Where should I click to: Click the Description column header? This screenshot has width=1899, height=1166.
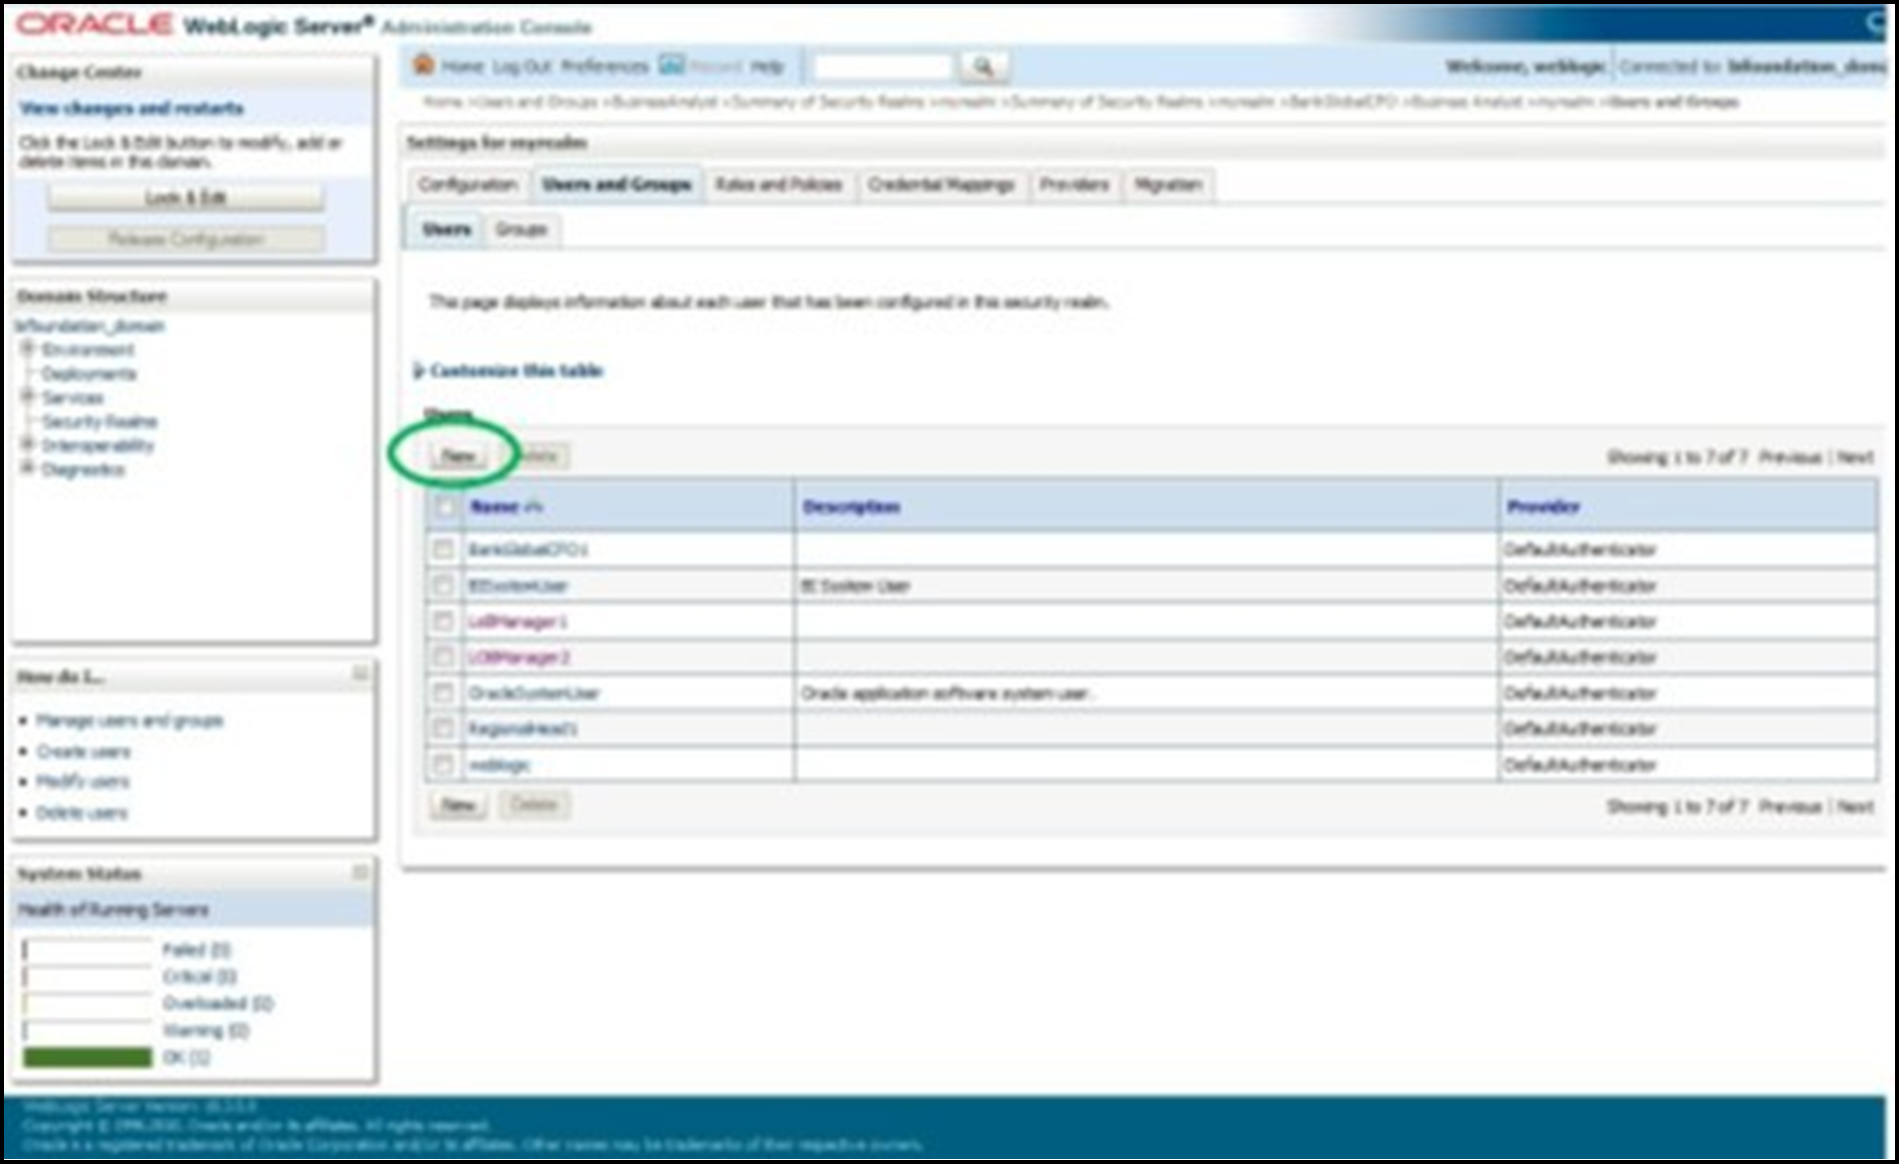click(x=851, y=507)
